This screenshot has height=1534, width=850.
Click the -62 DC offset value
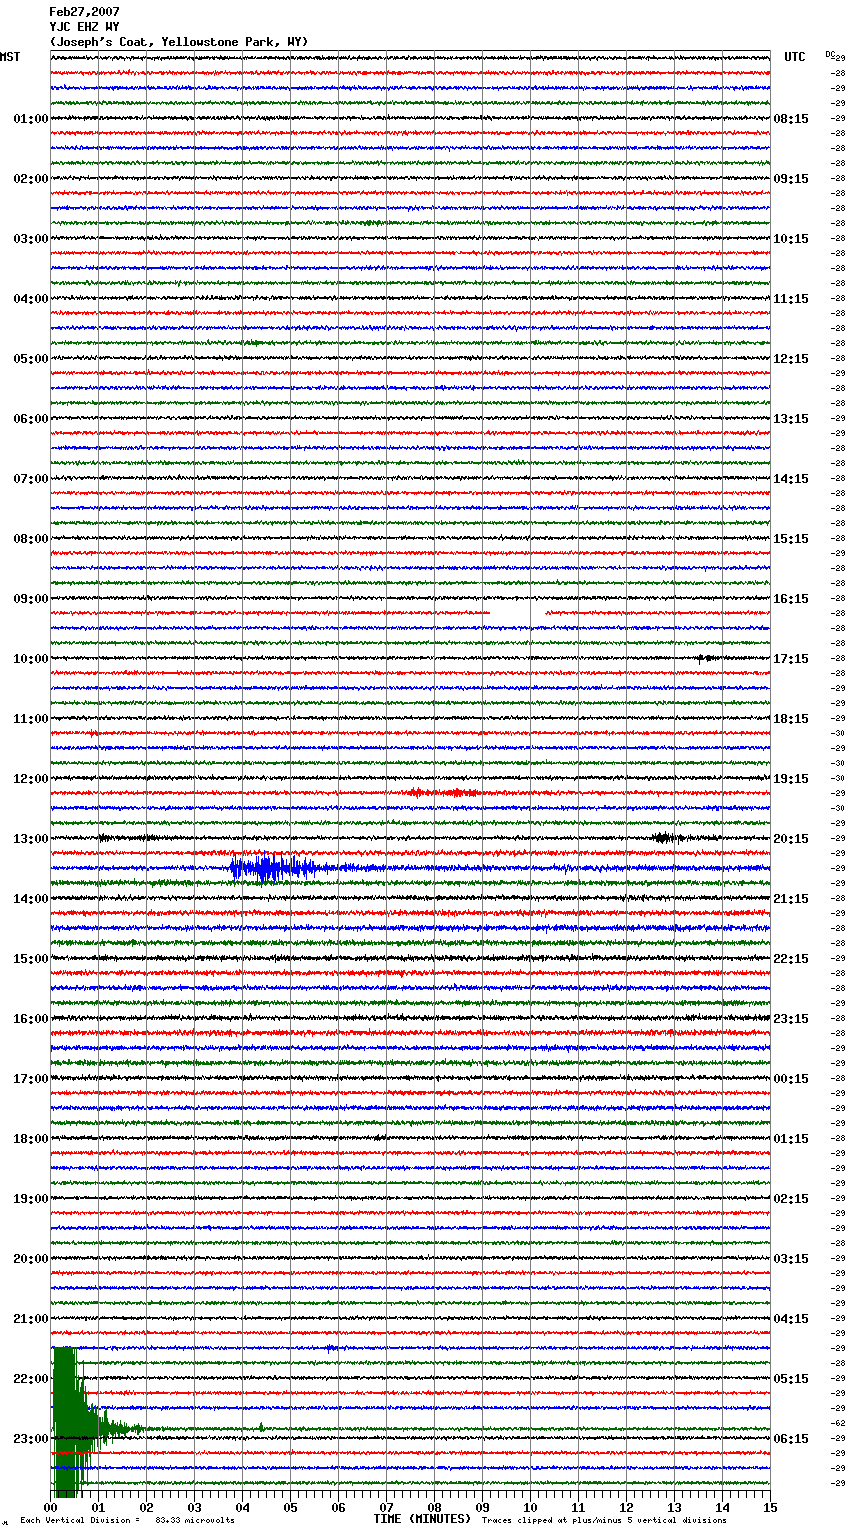(839, 1423)
